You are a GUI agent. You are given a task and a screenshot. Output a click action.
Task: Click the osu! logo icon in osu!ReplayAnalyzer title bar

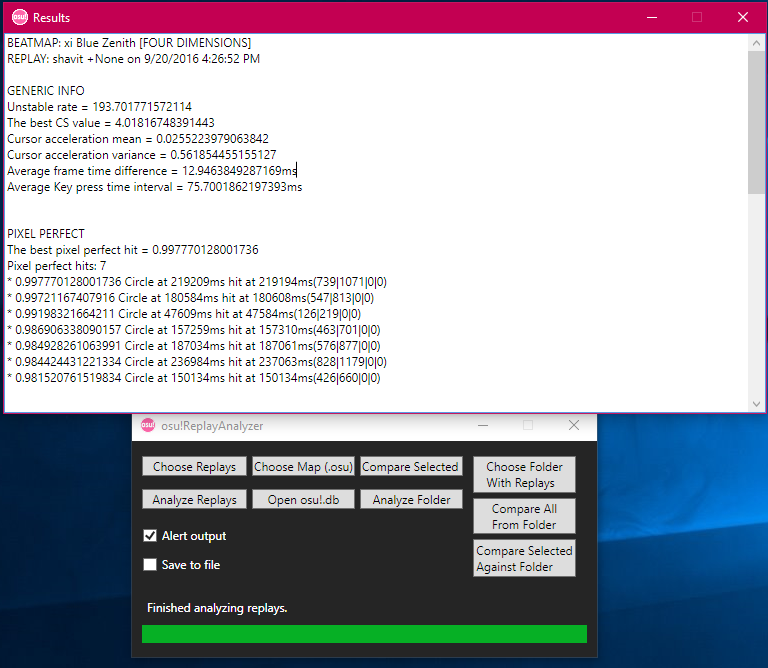(x=147, y=425)
